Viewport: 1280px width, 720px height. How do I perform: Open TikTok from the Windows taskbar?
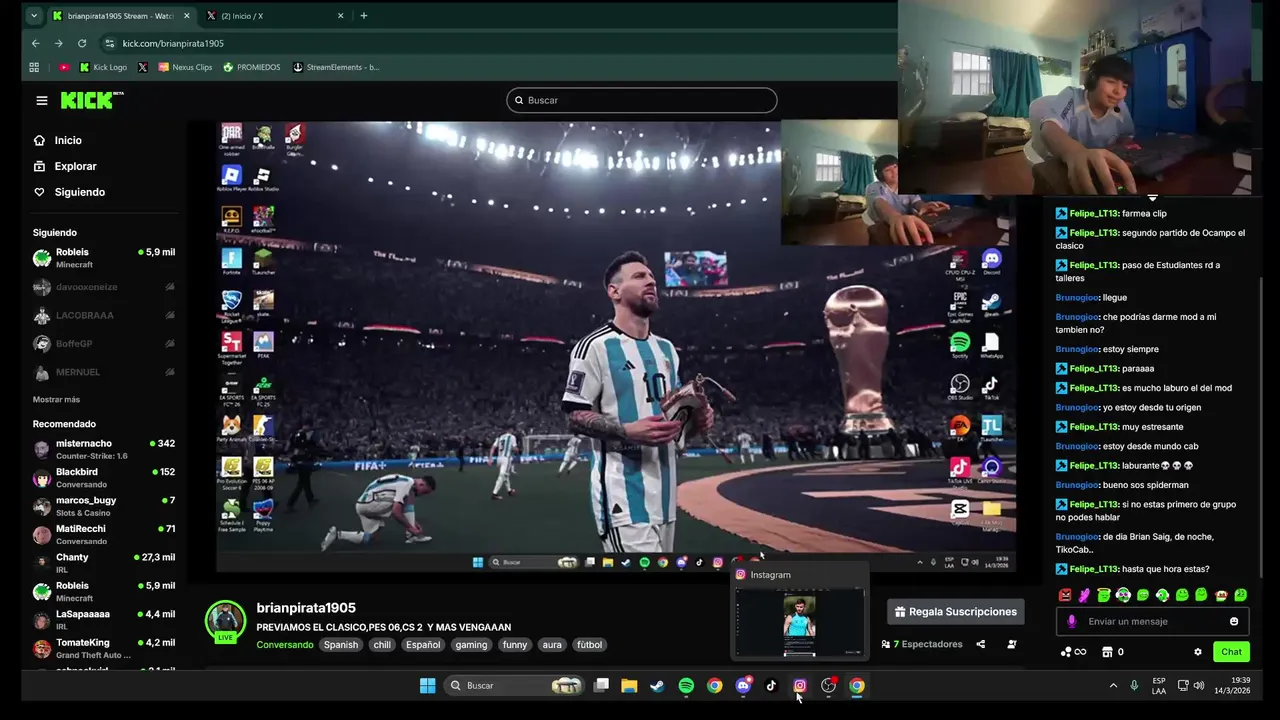771,685
